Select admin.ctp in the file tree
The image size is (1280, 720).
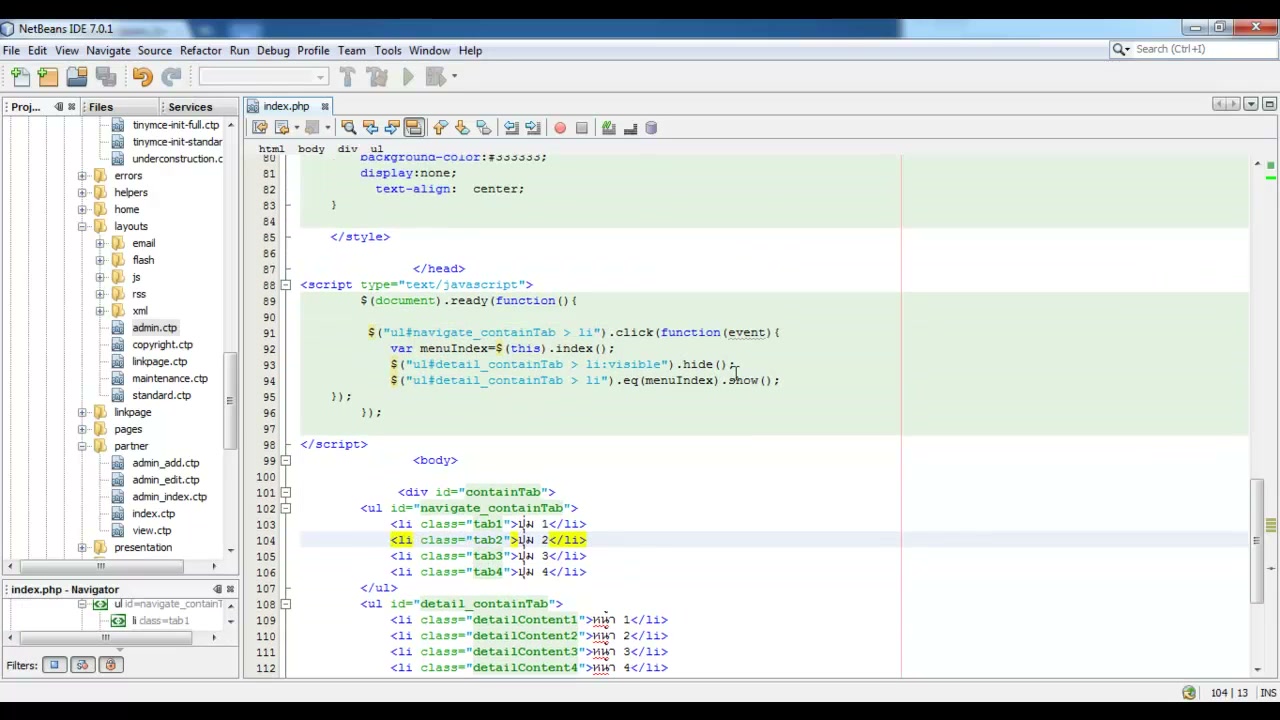154,328
